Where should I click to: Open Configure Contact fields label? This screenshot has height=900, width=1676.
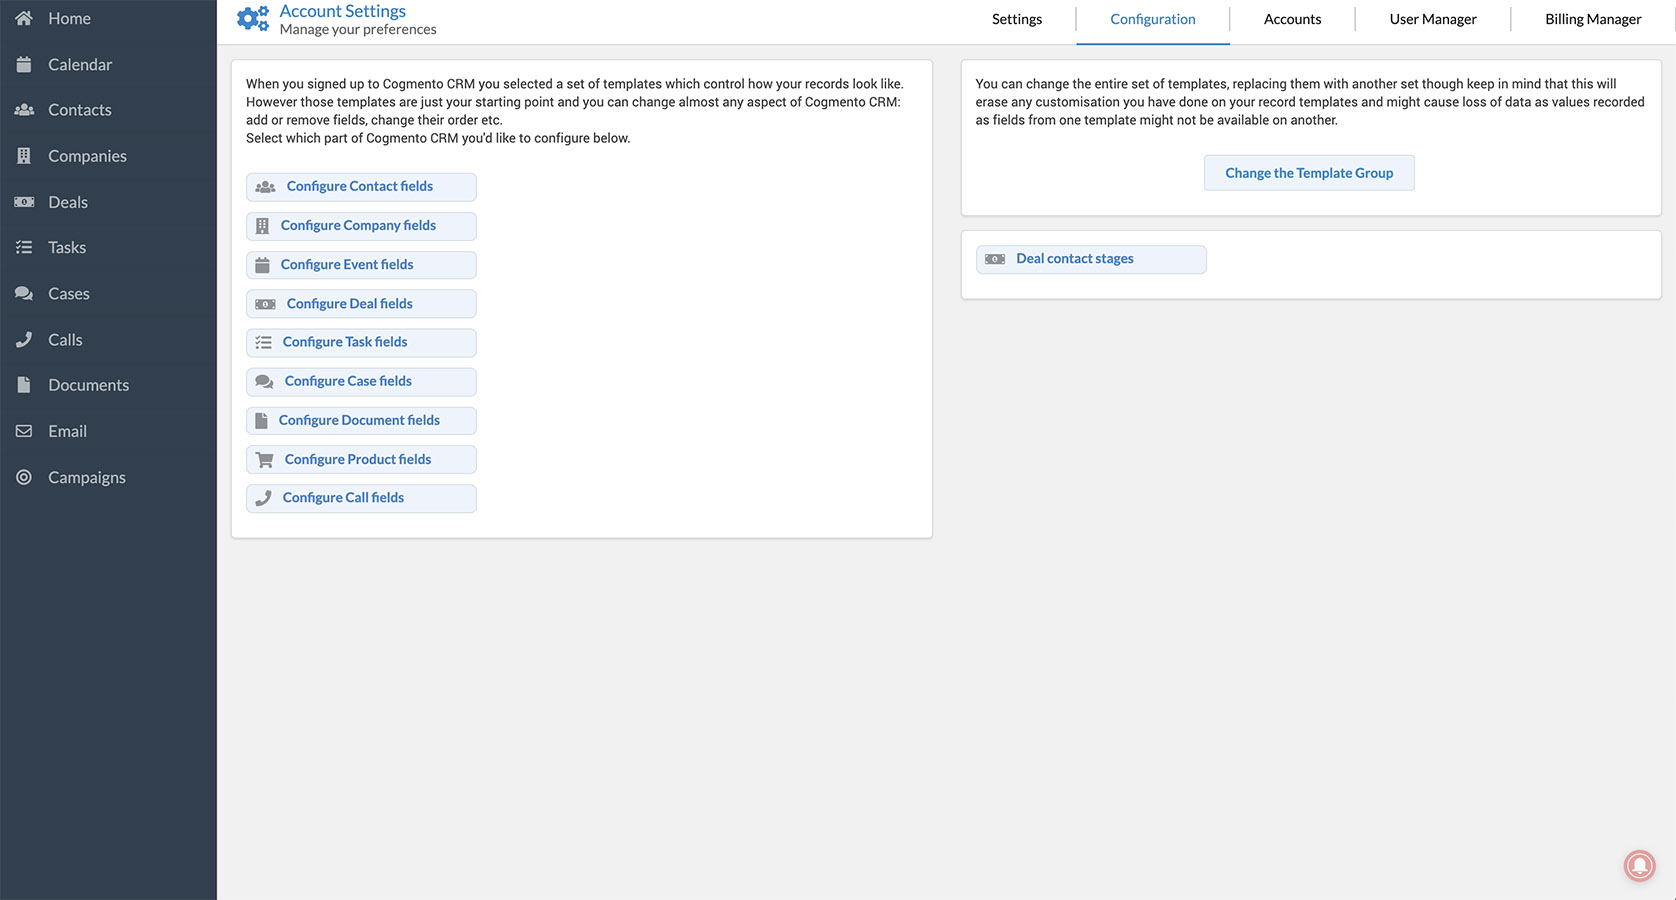coord(360,186)
